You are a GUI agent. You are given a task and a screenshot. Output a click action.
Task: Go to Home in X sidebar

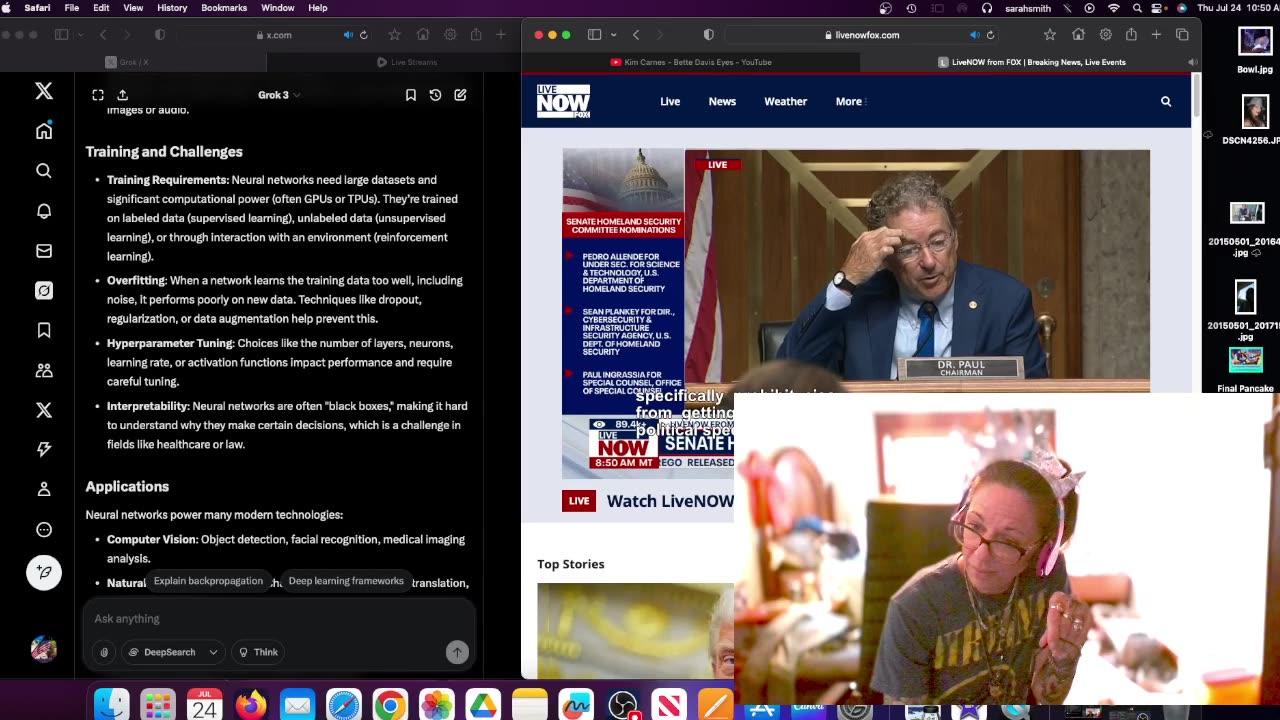(44, 131)
